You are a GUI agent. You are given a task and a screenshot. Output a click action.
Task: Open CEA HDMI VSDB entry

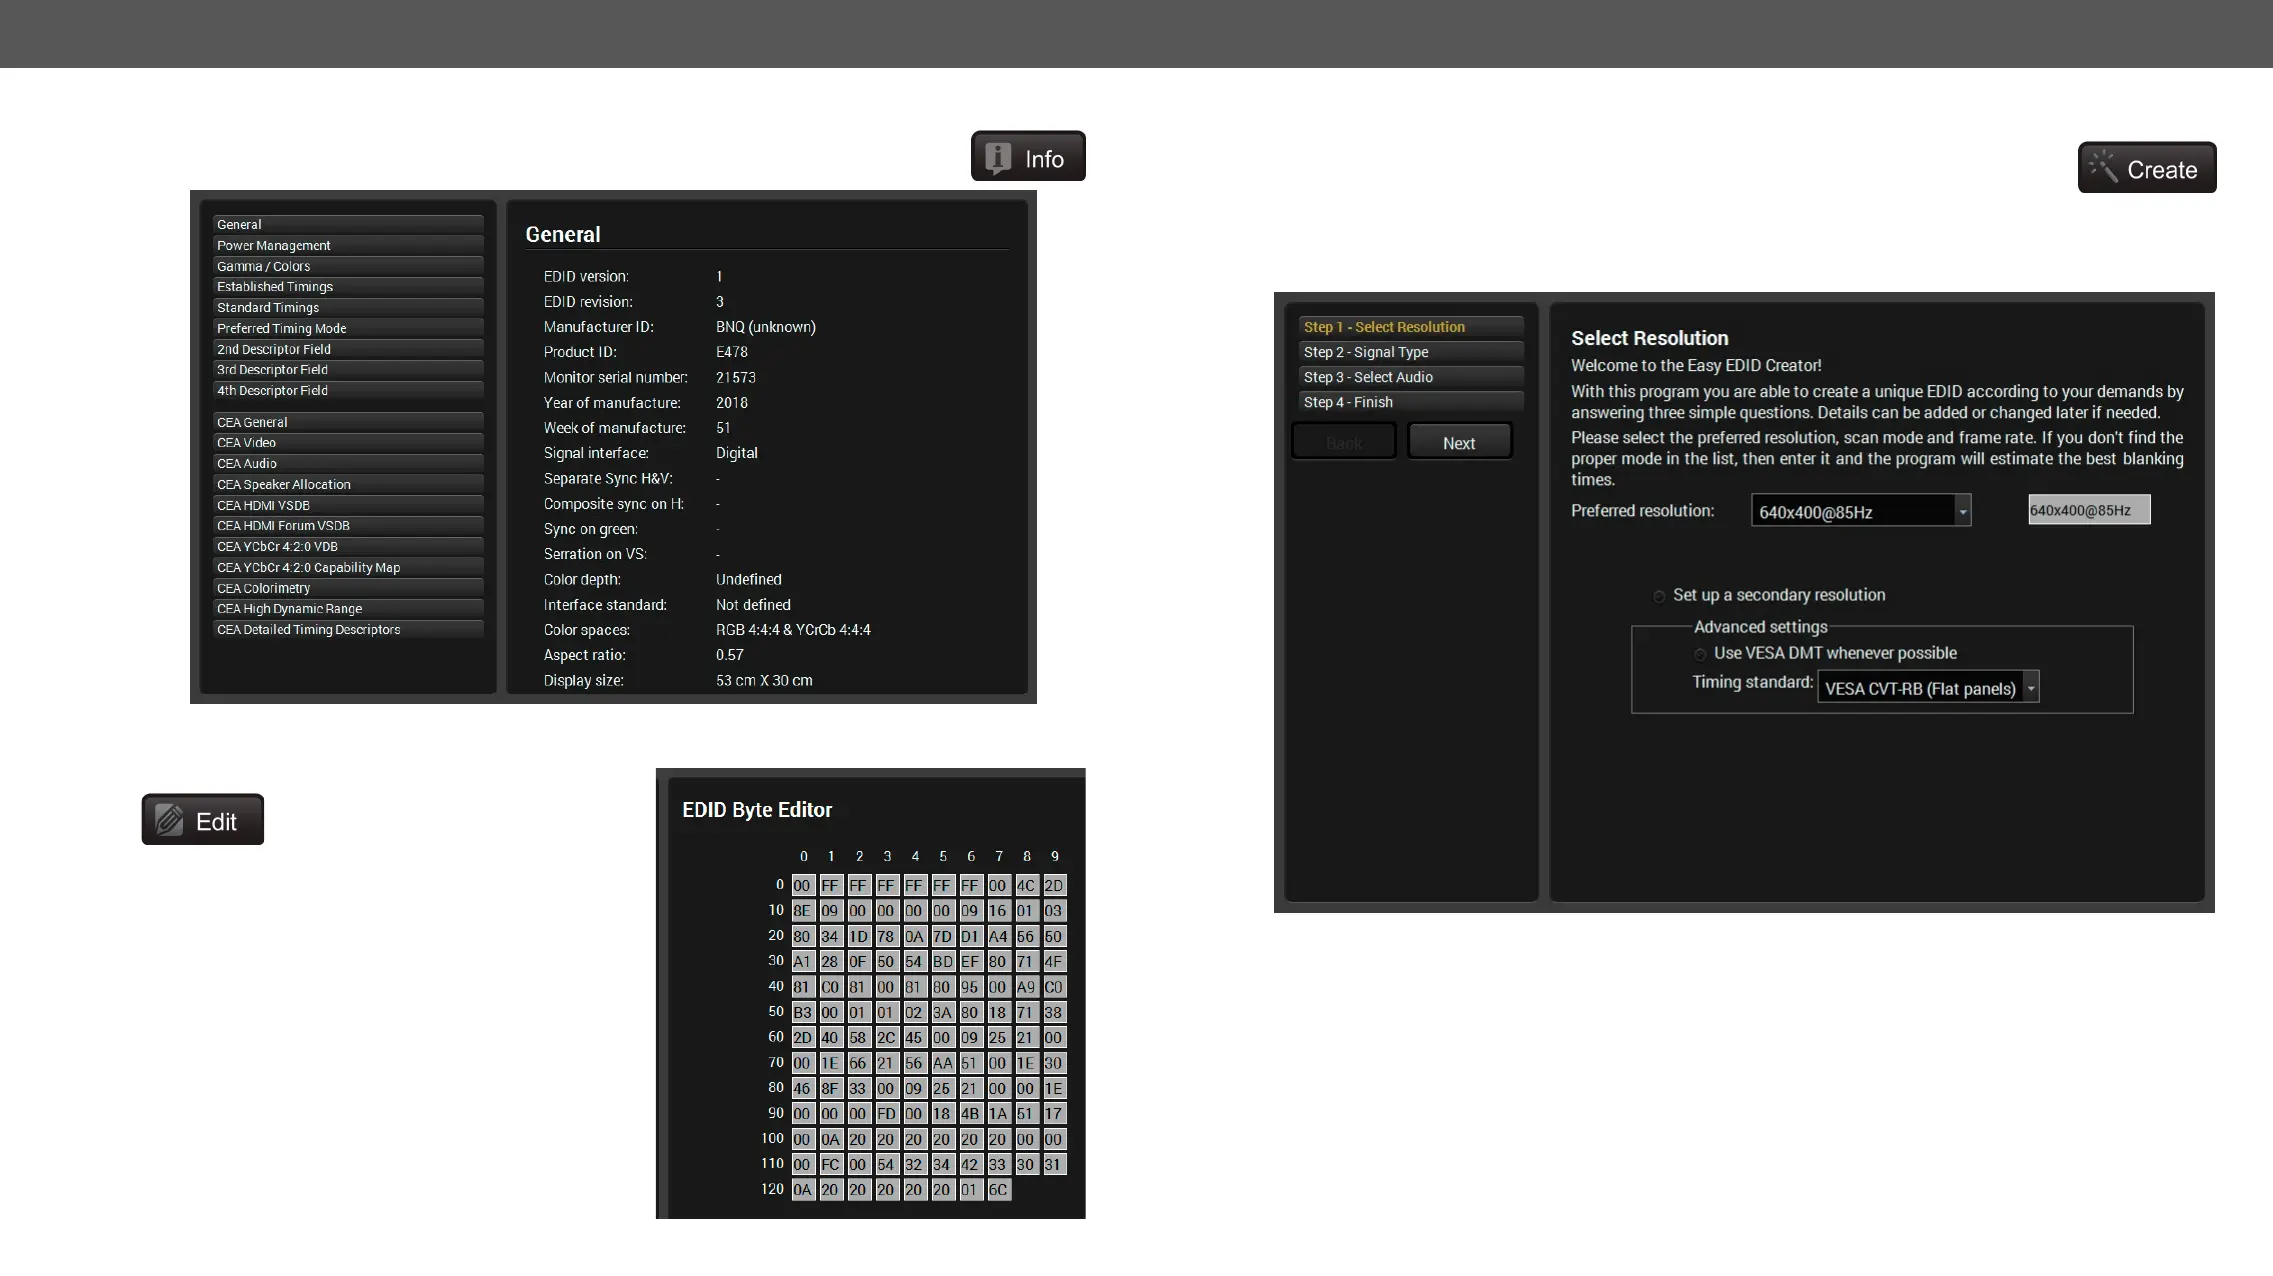click(348, 505)
